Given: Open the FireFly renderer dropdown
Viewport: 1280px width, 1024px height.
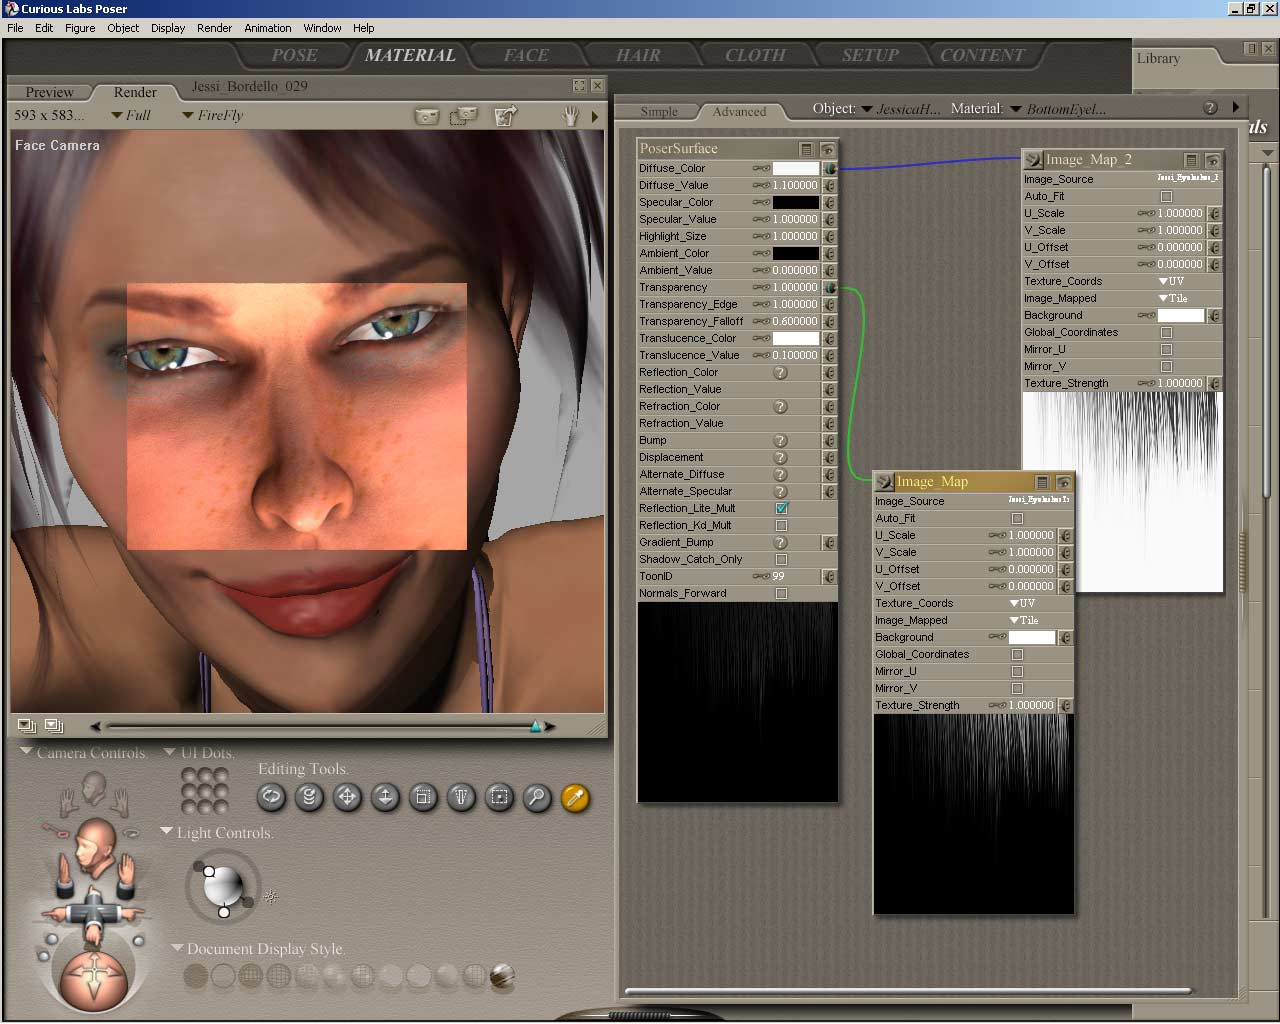Looking at the screenshot, I should tap(213, 115).
